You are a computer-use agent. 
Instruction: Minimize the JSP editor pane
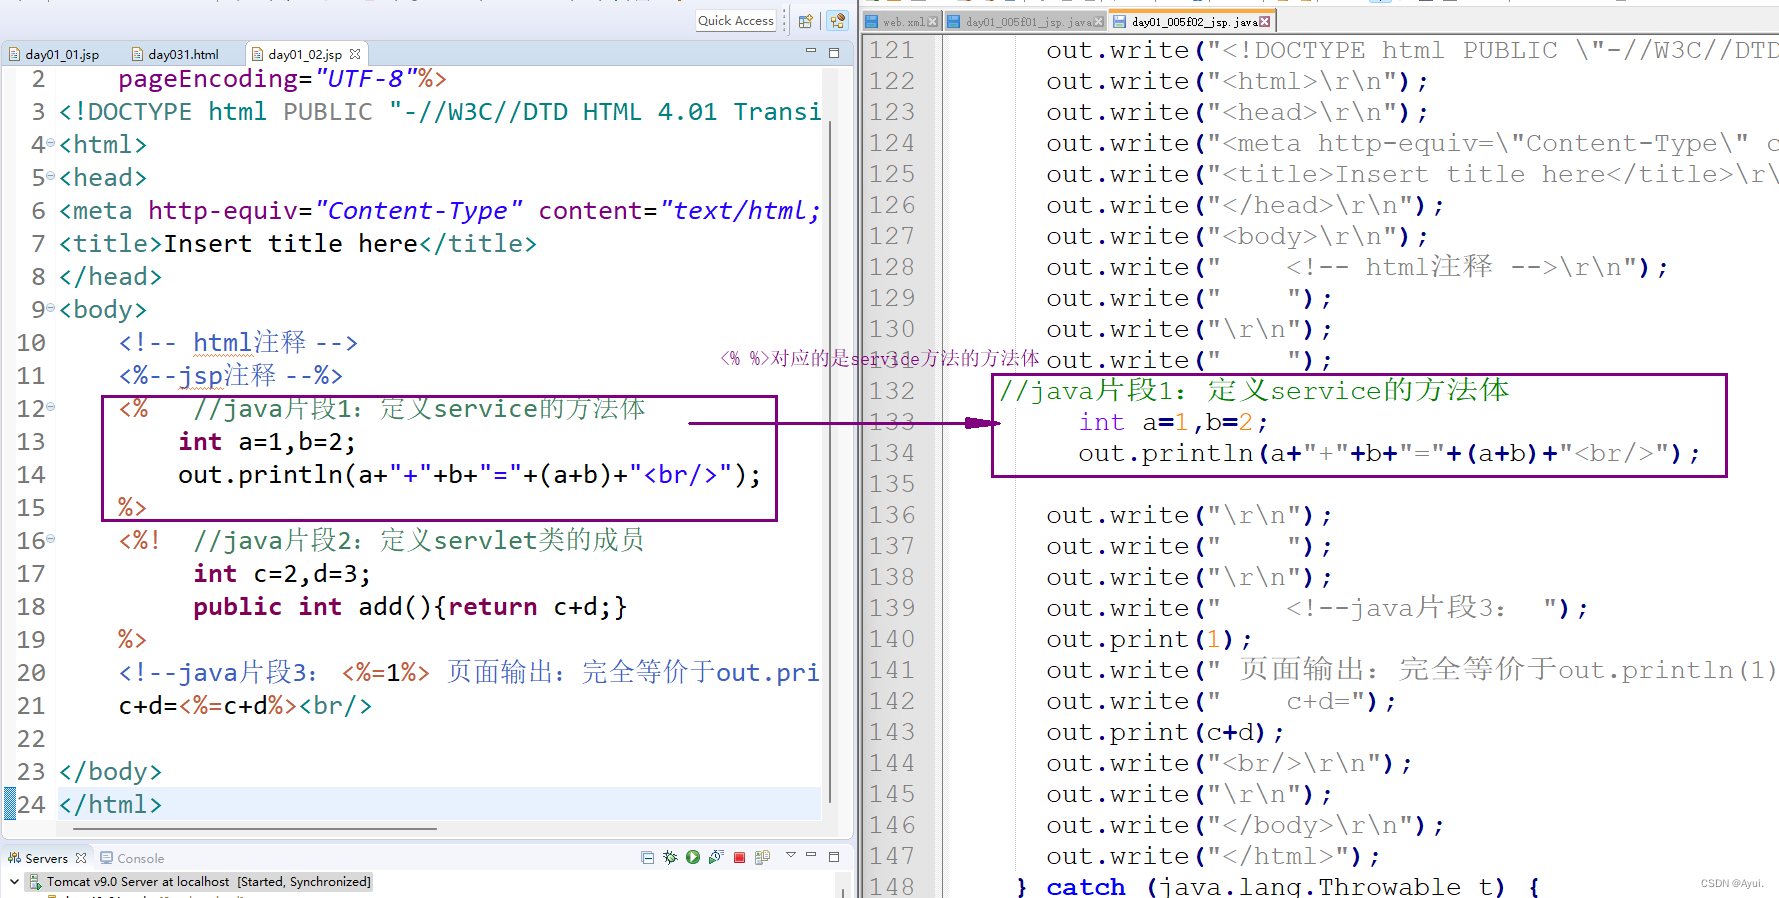tap(811, 51)
